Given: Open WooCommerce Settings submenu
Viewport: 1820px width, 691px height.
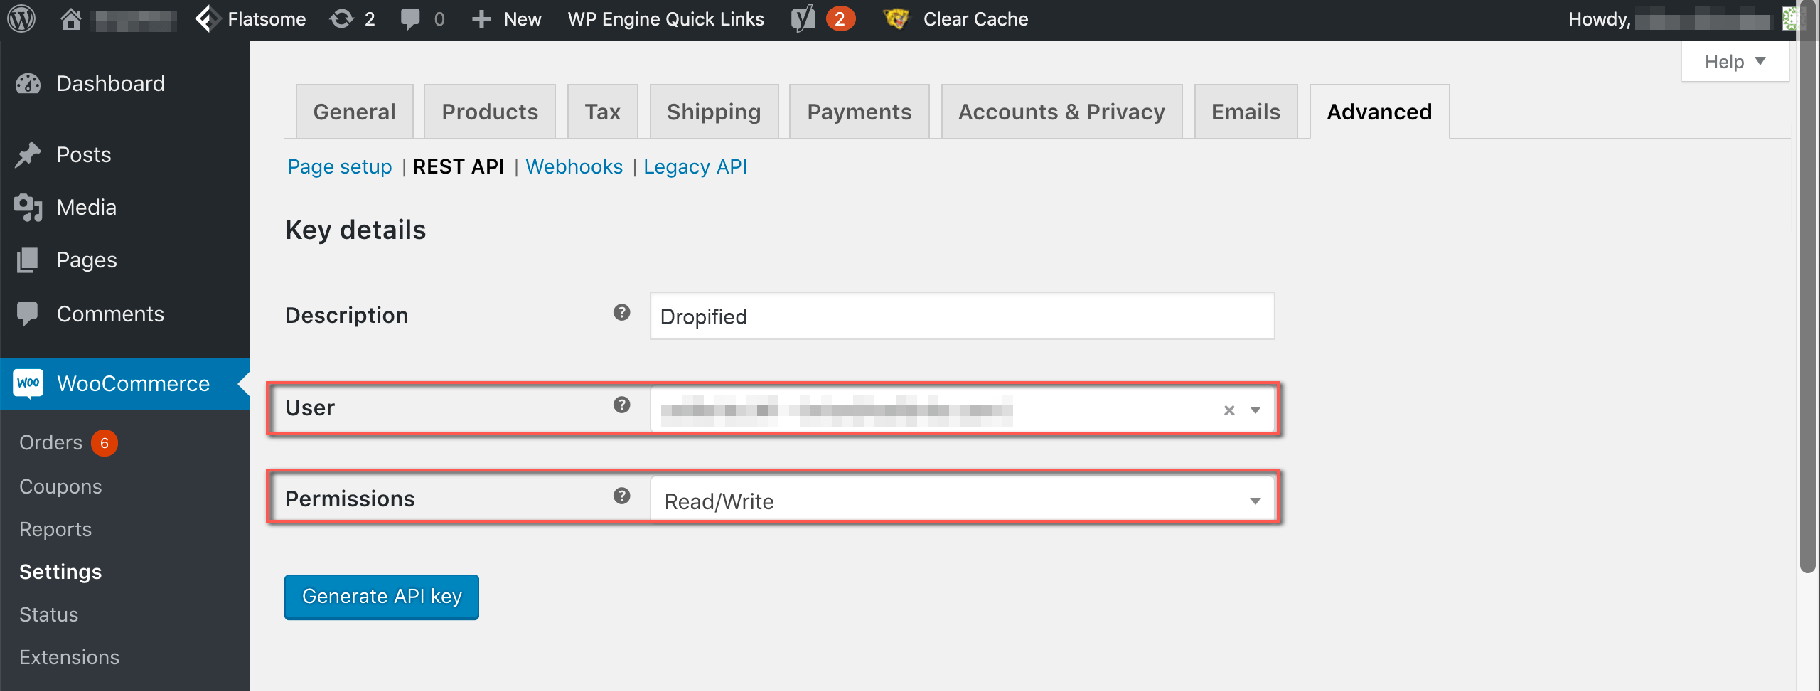Looking at the screenshot, I should pyautogui.click(x=61, y=572).
